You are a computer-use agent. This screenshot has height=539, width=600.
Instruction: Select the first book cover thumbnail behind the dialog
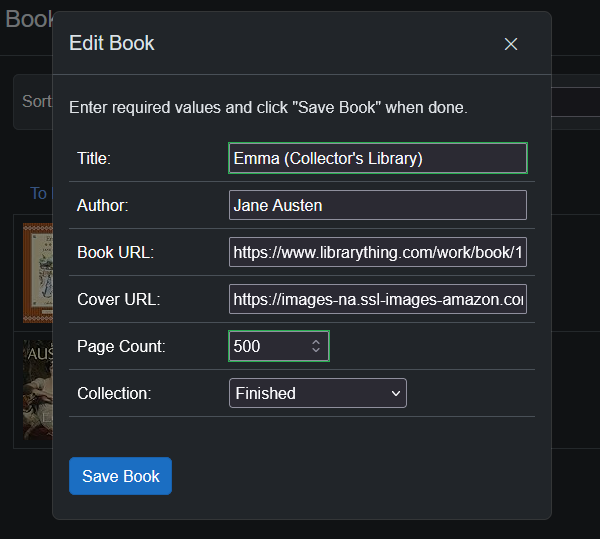coord(37,270)
